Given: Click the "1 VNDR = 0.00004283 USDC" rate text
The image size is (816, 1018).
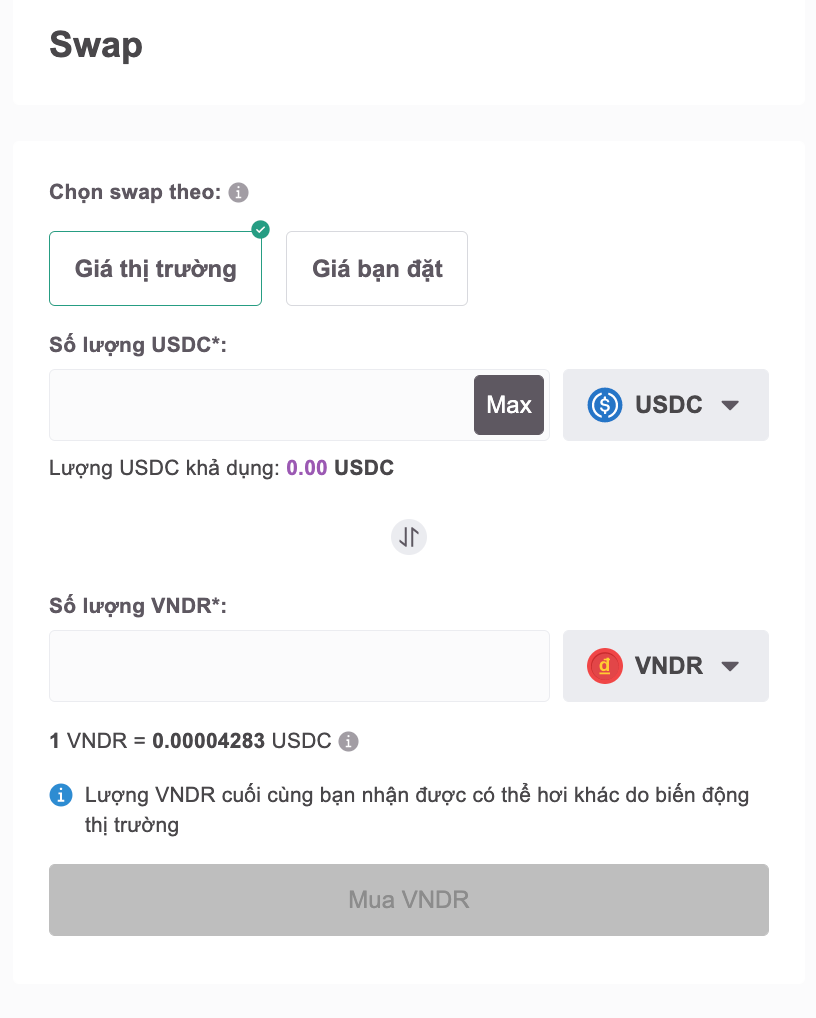Looking at the screenshot, I should pyautogui.click(x=190, y=741).
